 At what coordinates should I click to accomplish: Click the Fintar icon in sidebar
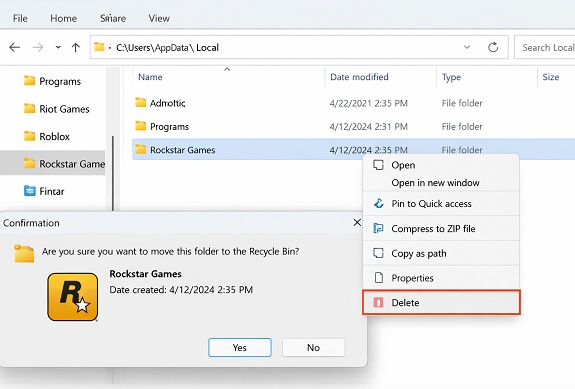tap(29, 191)
